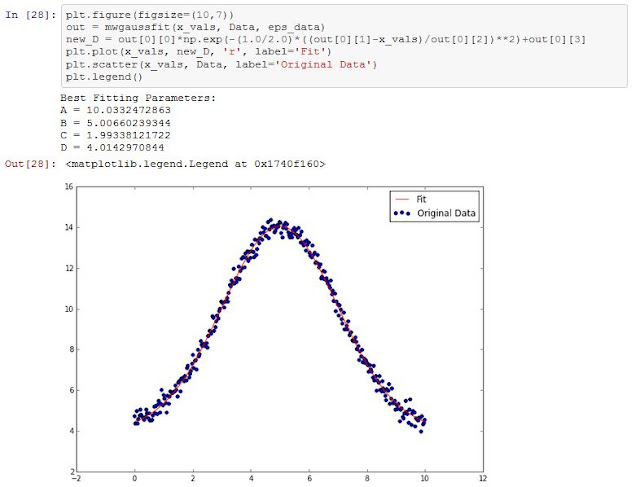Click the y-axis tick label 12
Image resolution: width=640 pixels, height=487 pixels.
69,268
